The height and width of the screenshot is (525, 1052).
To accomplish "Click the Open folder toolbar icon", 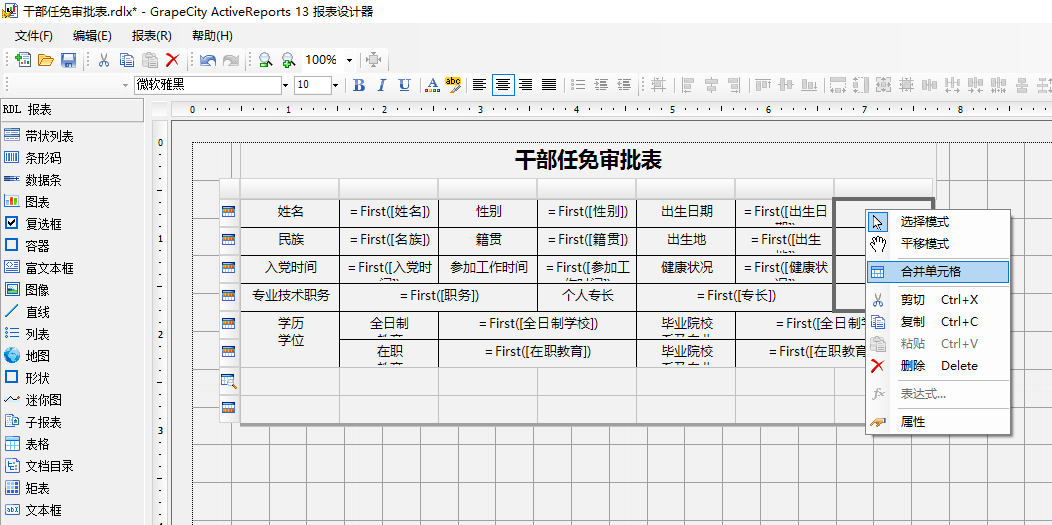I will click(x=46, y=60).
